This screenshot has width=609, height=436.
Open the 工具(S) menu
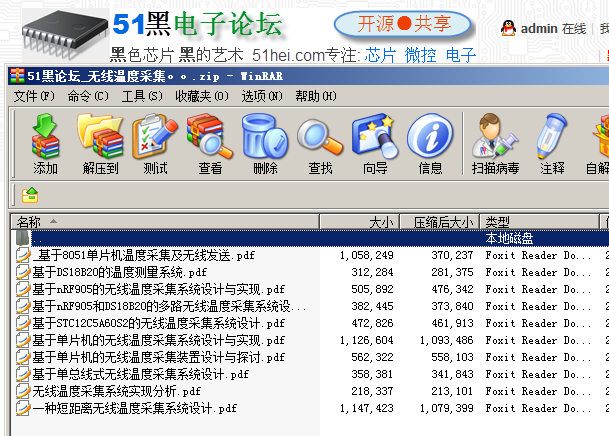coord(142,96)
